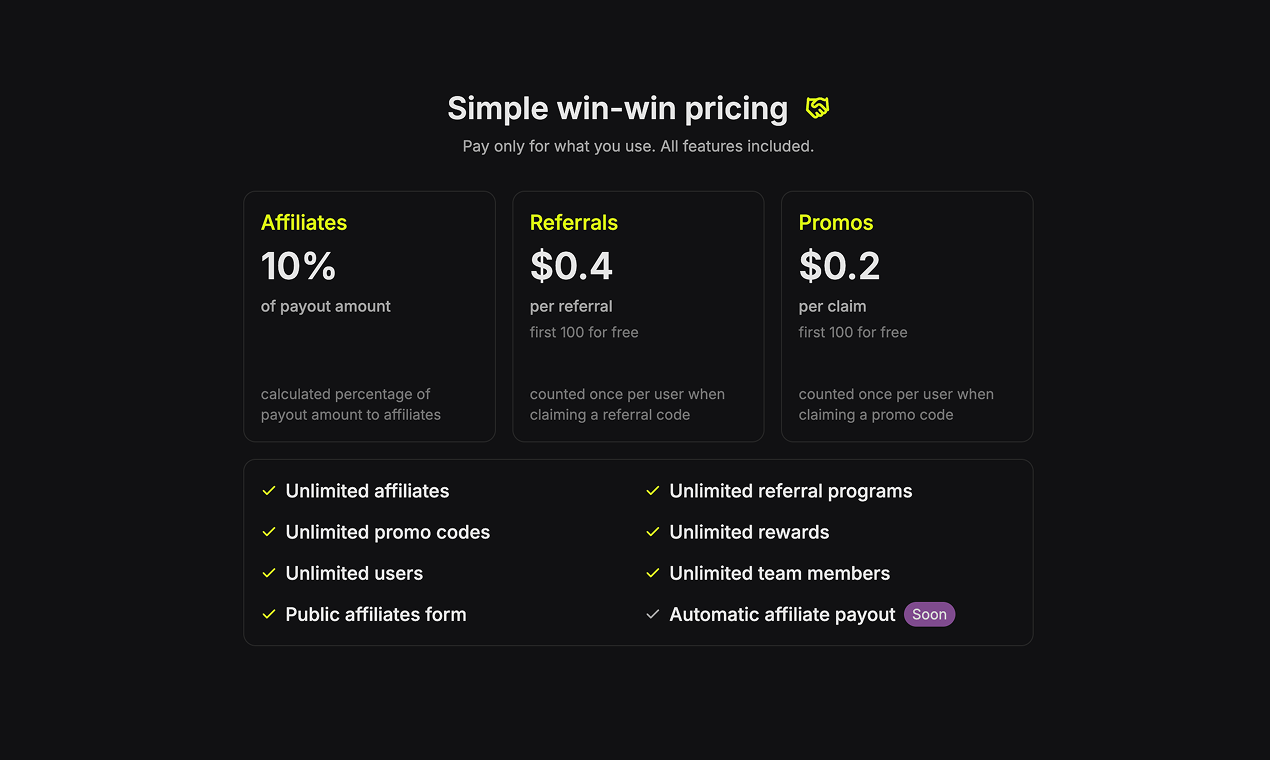Toggle the Public affiliates form checkmark
Image resolution: width=1270 pixels, height=760 pixels.
268,614
